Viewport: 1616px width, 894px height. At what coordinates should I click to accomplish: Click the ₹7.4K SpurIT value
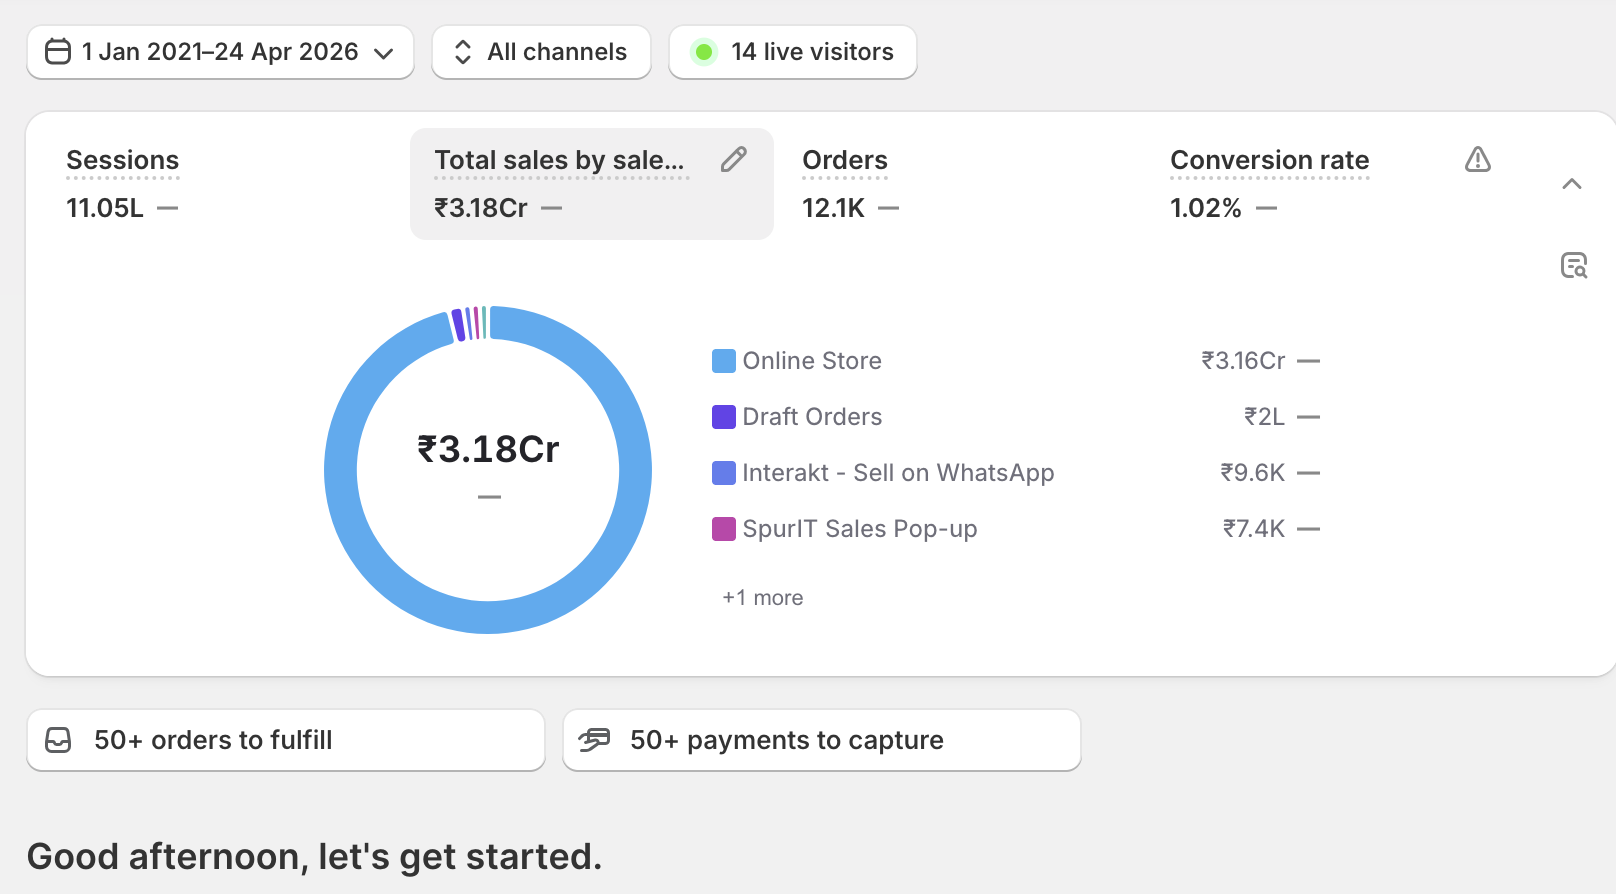click(x=1254, y=529)
